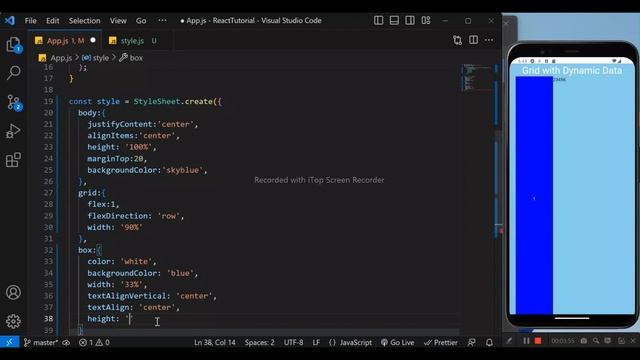Open Source Control view with badge 2
Viewport: 640px width, 360px height.
13,102
